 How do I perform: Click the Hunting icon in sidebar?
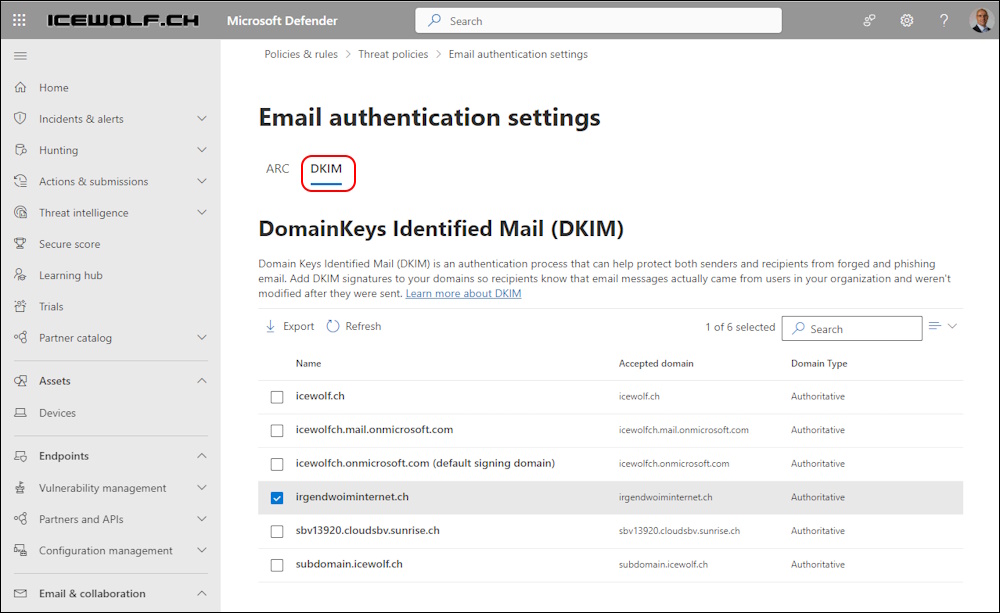(x=20, y=150)
